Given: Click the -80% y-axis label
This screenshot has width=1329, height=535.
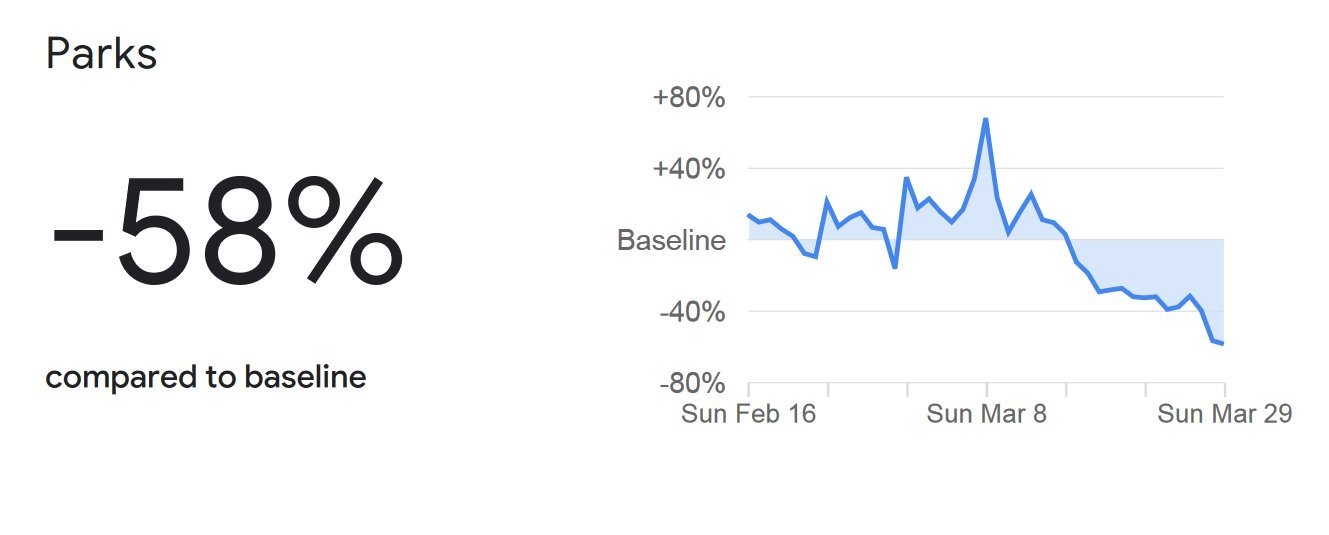Looking at the screenshot, I should point(691,384).
